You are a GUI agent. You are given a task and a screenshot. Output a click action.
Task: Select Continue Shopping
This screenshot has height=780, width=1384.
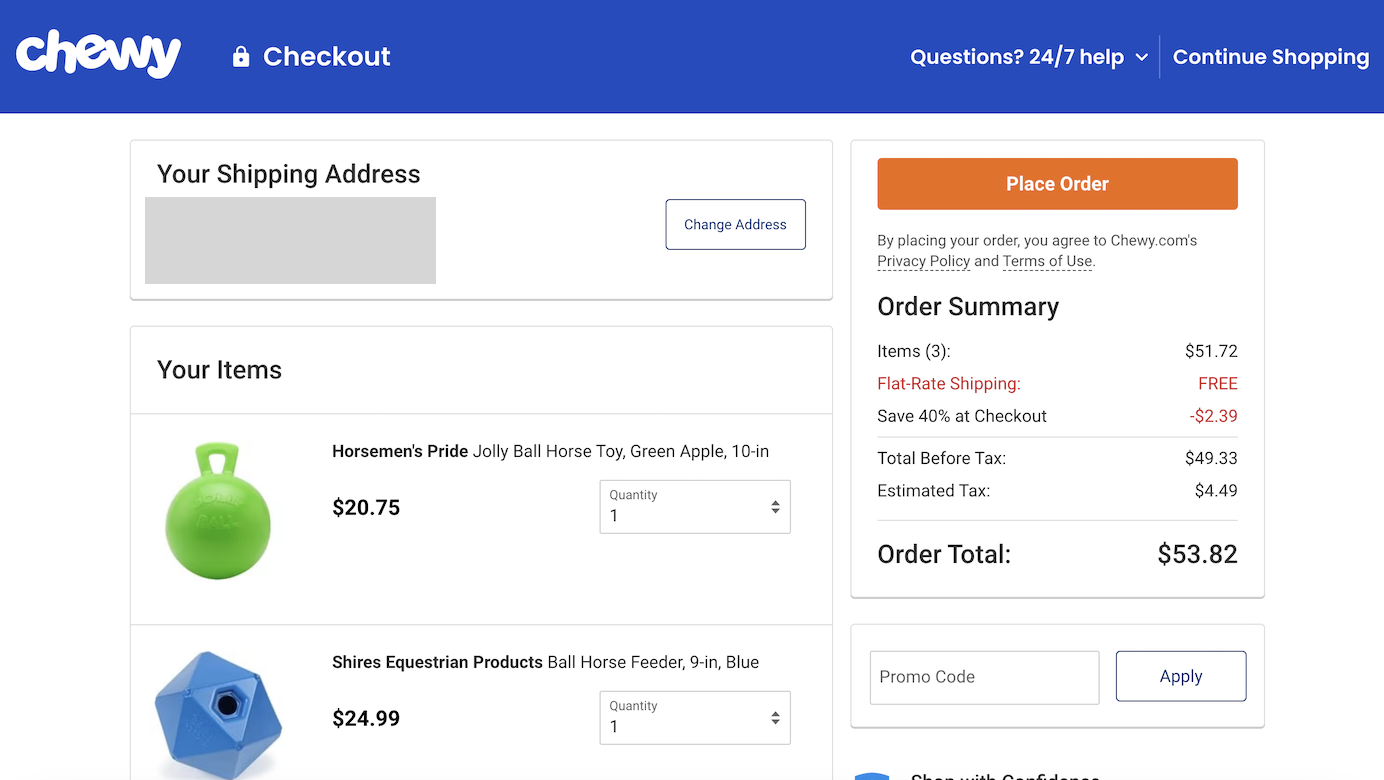pos(1270,57)
